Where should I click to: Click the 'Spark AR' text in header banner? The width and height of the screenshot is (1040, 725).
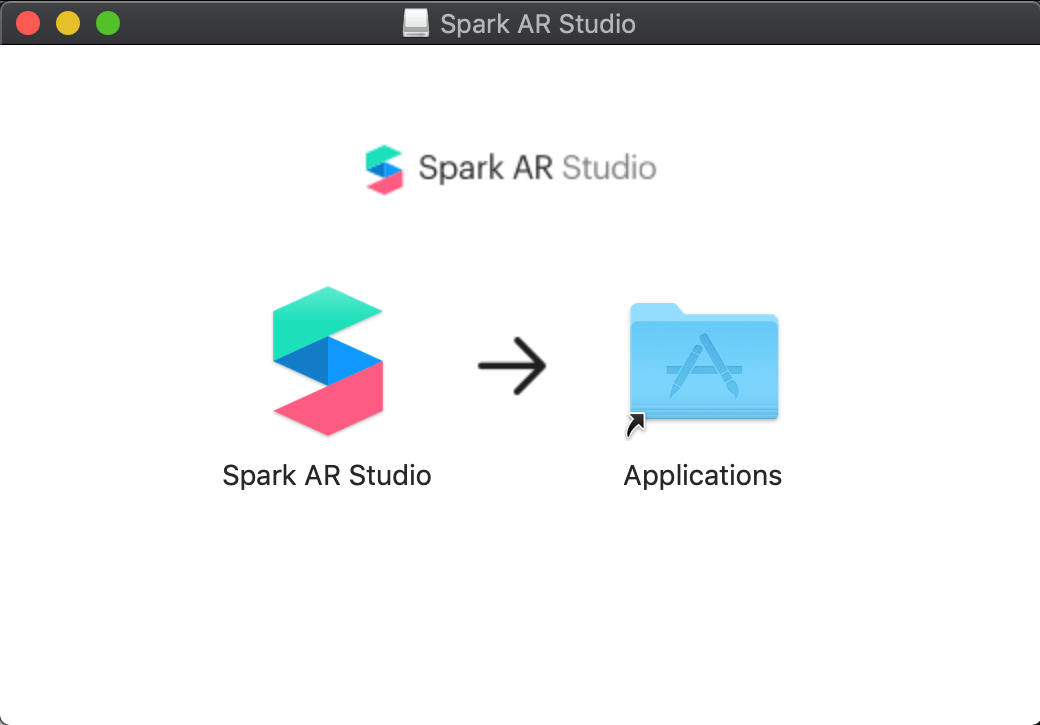[x=485, y=168]
